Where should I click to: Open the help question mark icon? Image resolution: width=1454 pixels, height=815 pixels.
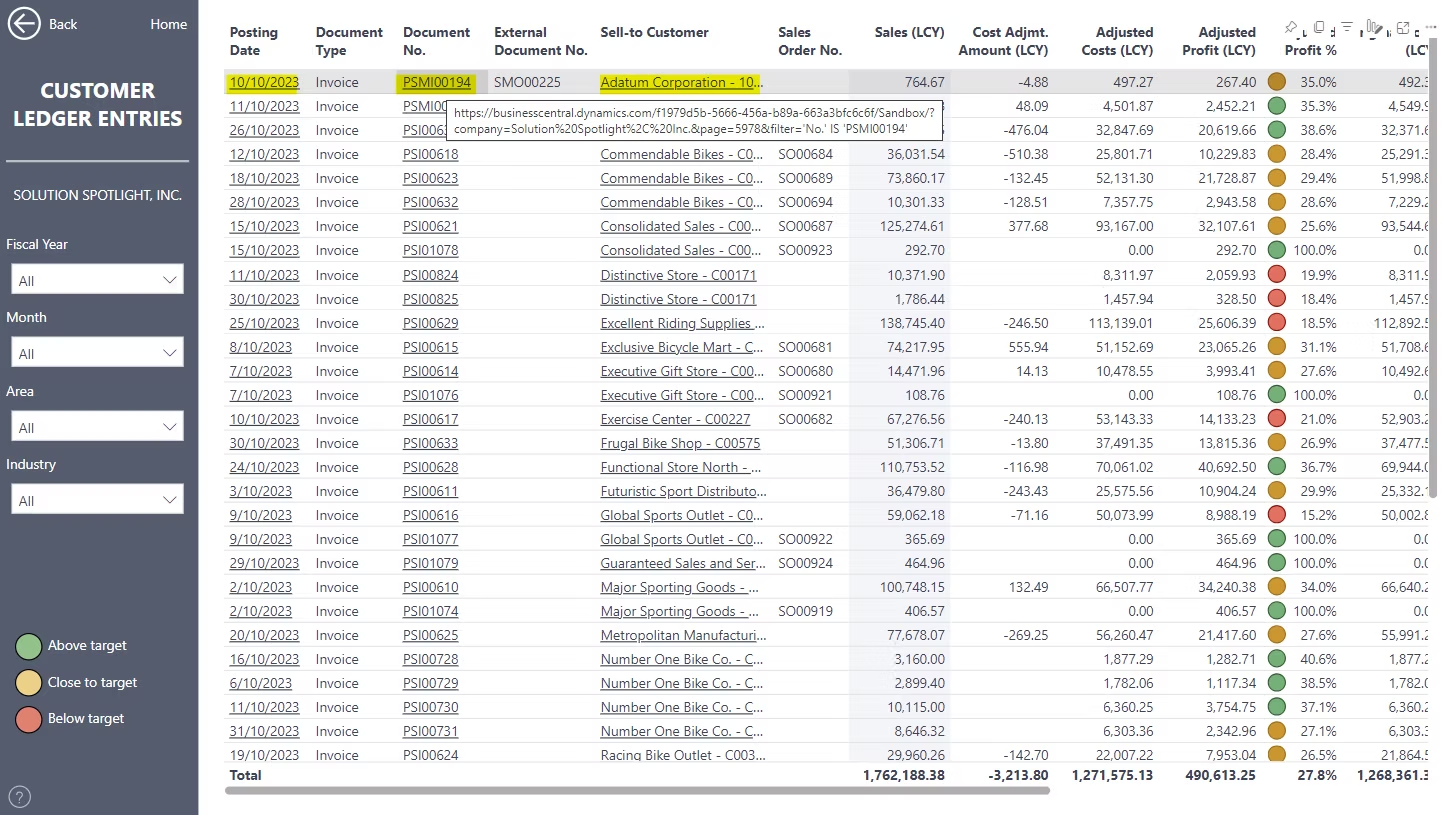(x=19, y=797)
